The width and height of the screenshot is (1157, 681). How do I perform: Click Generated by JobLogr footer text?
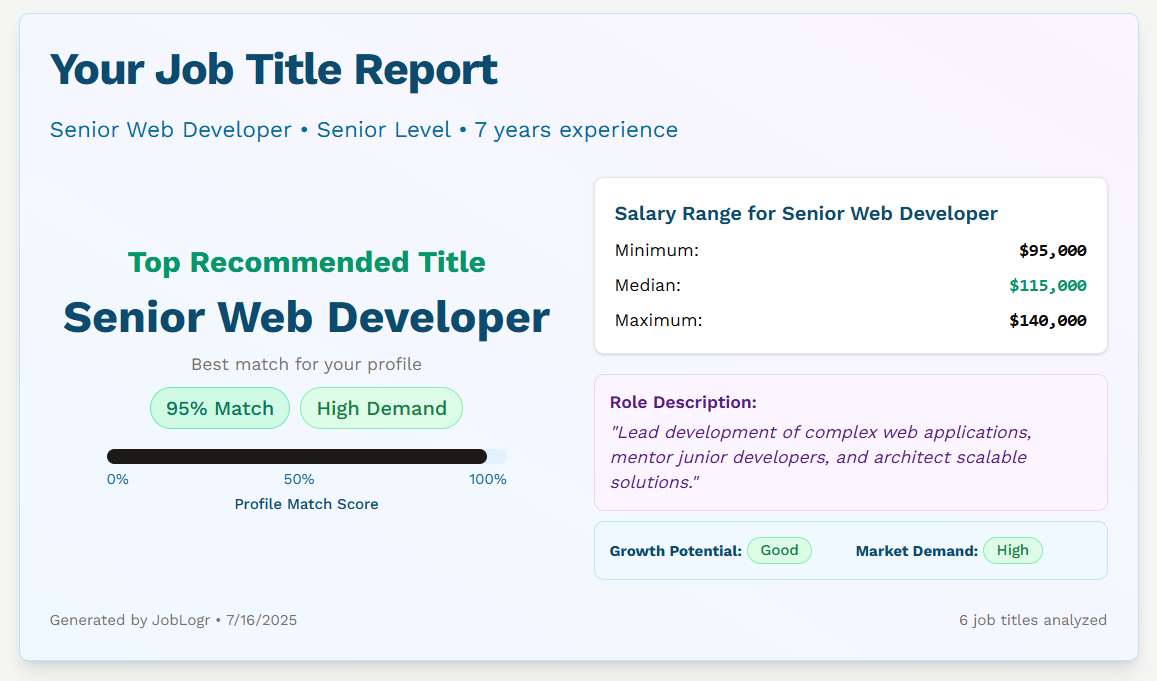173,619
